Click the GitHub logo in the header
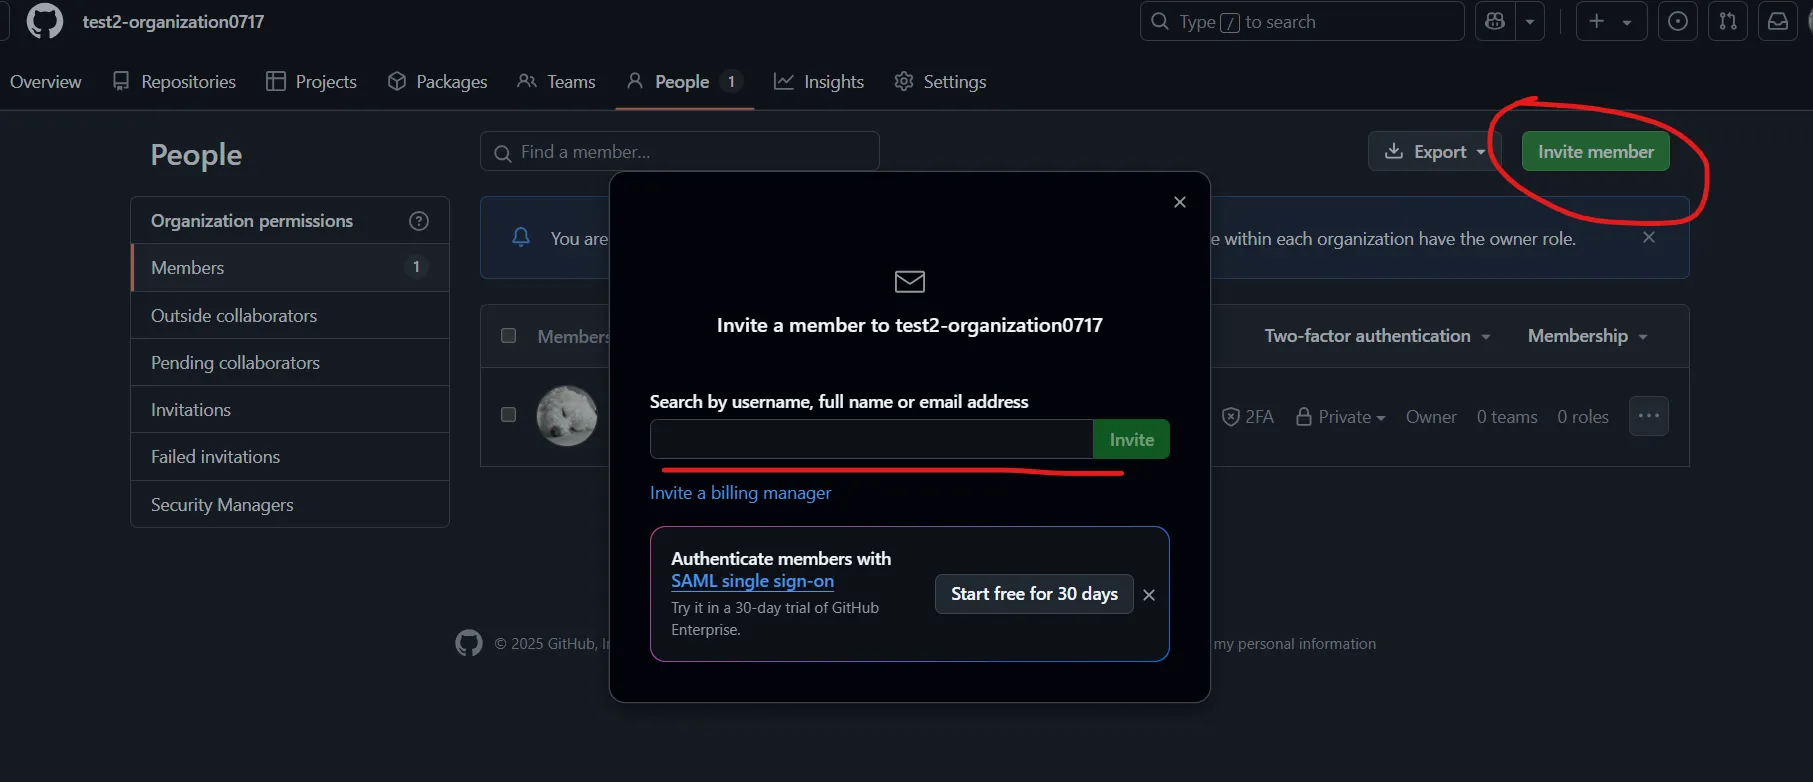Image resolution: width=1813 pixels, height=782 pixels. coord(45,21)
